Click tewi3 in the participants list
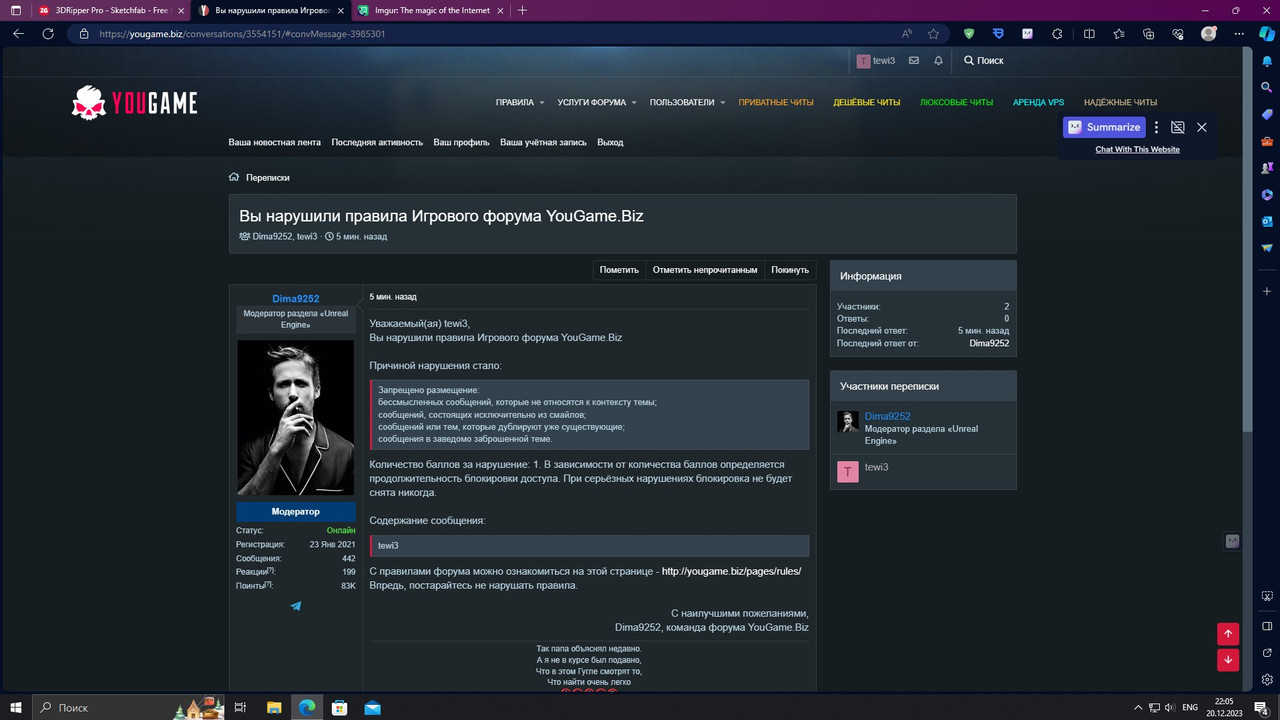 click(x=876, y=467)
